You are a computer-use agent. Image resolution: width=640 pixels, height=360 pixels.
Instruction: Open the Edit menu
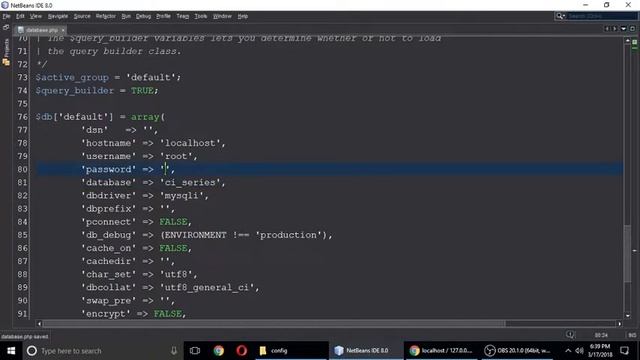(20, 16)
